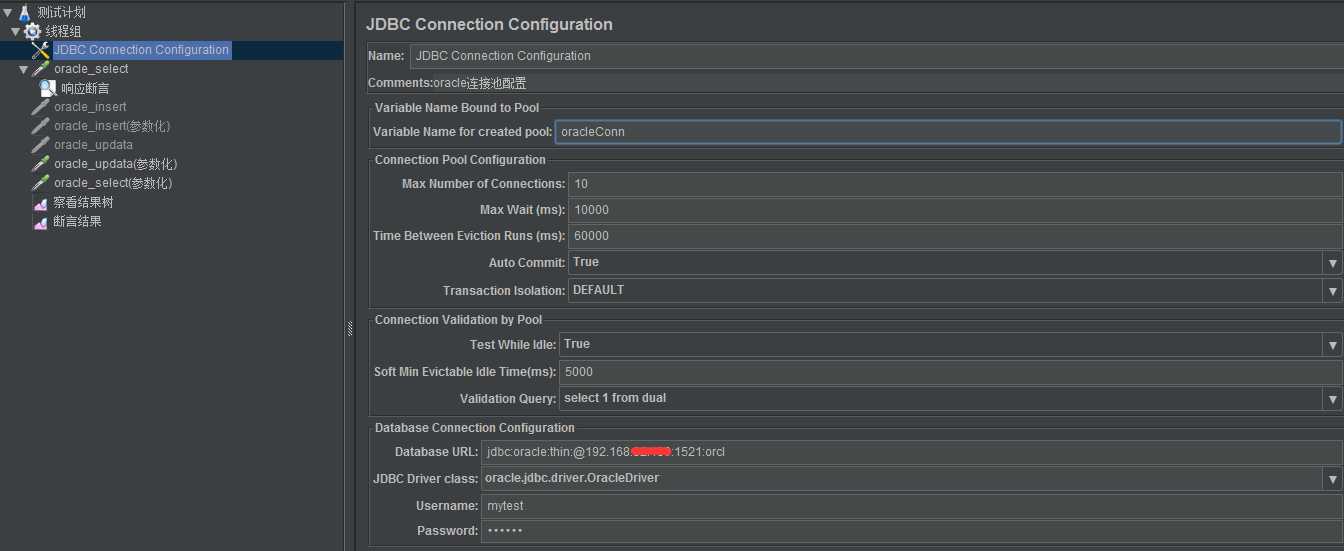Viewport: 1344px width, 551px height.
Task: Click the 察看结果树 listener icon
Action: point(40,203)
